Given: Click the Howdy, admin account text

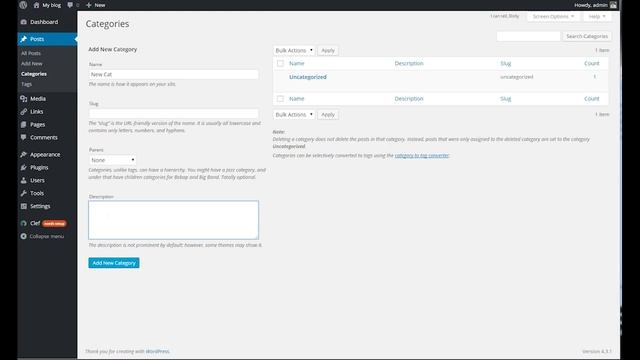Looking at the screenshot, I should (x=591, y=5).
